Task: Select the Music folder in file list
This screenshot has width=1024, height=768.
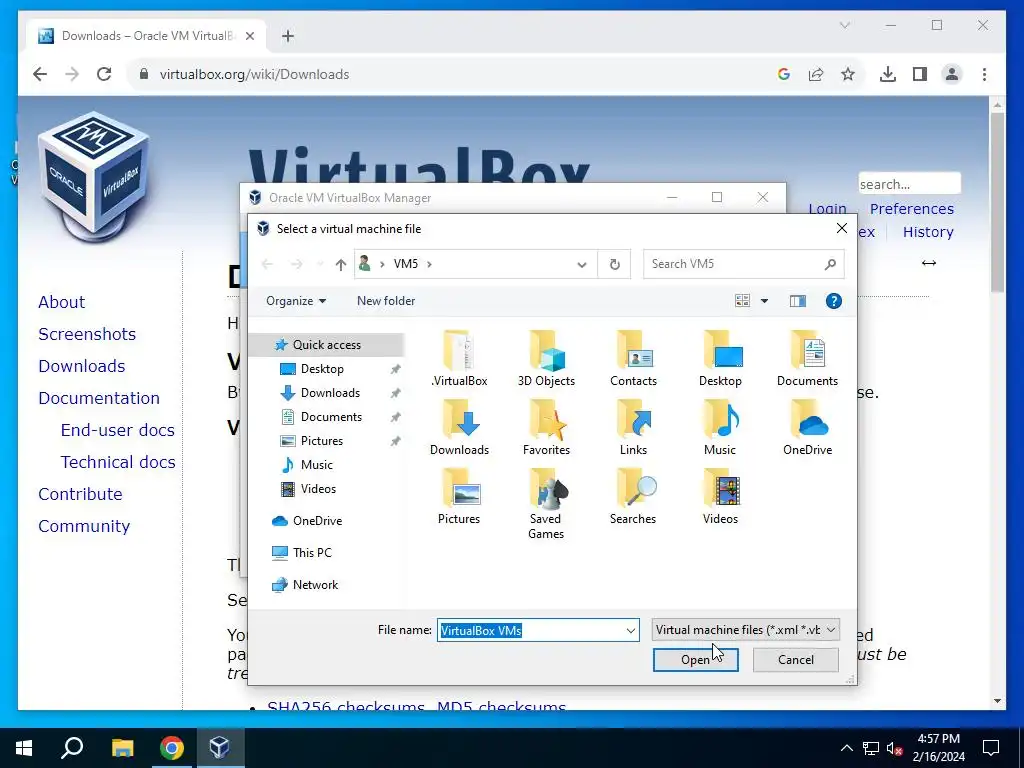Action: point(720,428)
